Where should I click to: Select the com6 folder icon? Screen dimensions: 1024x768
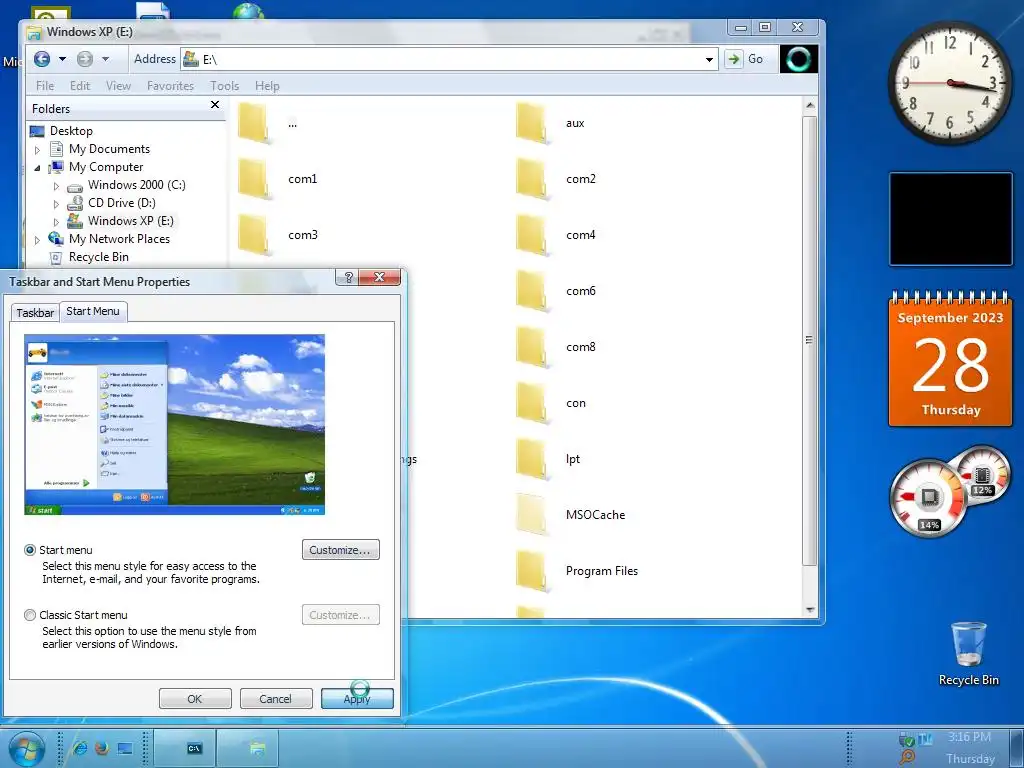pos(532,291)
